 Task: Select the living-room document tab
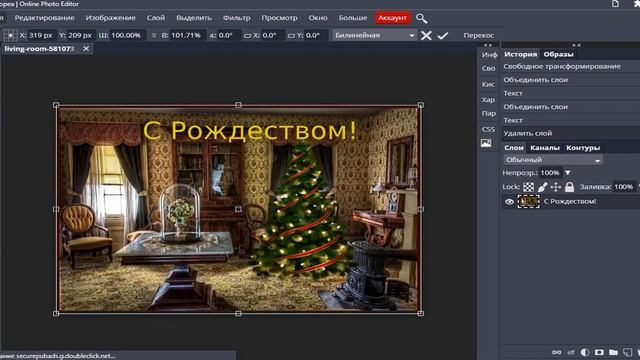pyautogui.click(x=39, y=49)
